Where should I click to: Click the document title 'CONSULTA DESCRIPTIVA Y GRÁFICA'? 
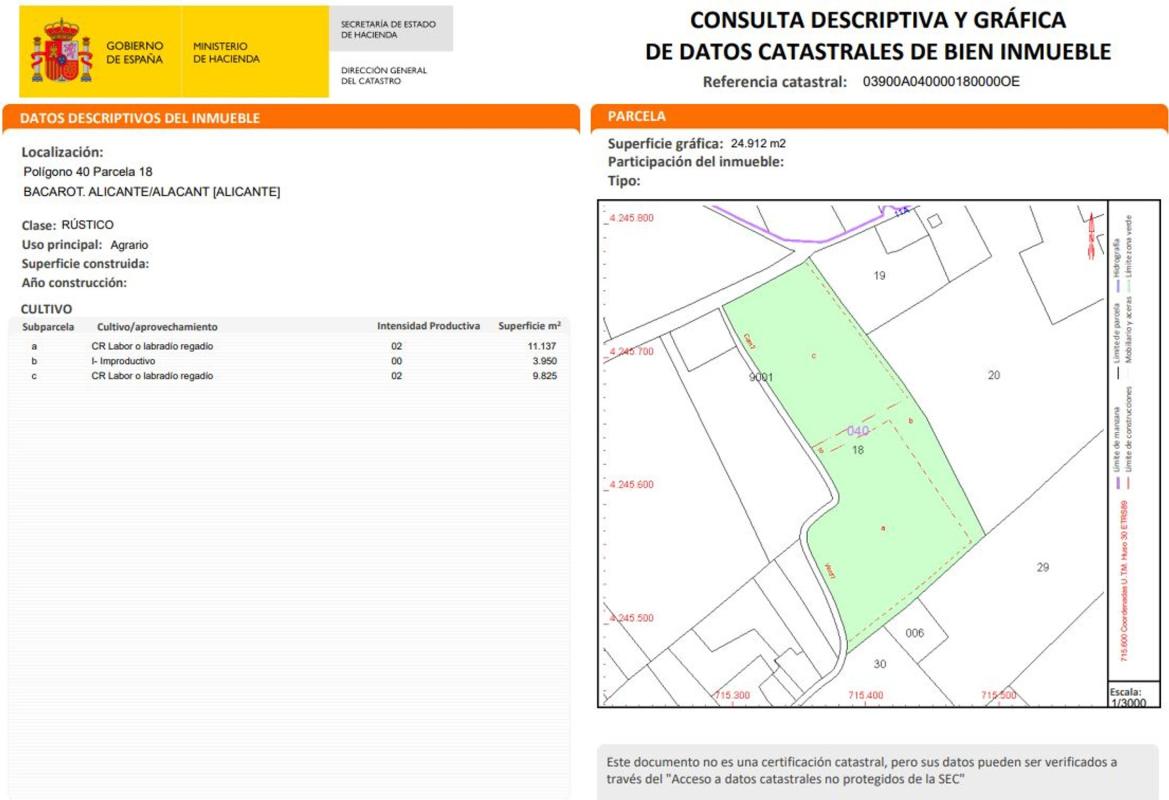point(877,20)
